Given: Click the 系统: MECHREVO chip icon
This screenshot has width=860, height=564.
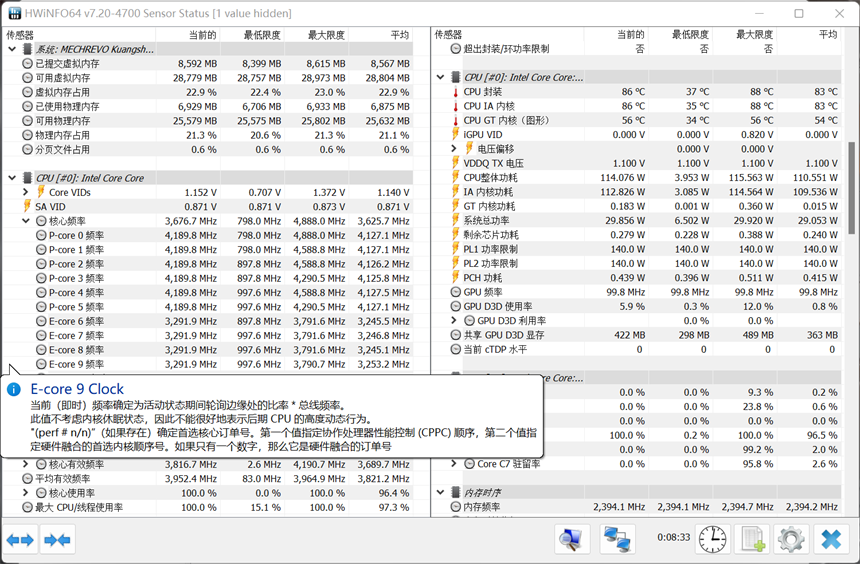Looking at the screenshot, I should click(x=27, y=49).
